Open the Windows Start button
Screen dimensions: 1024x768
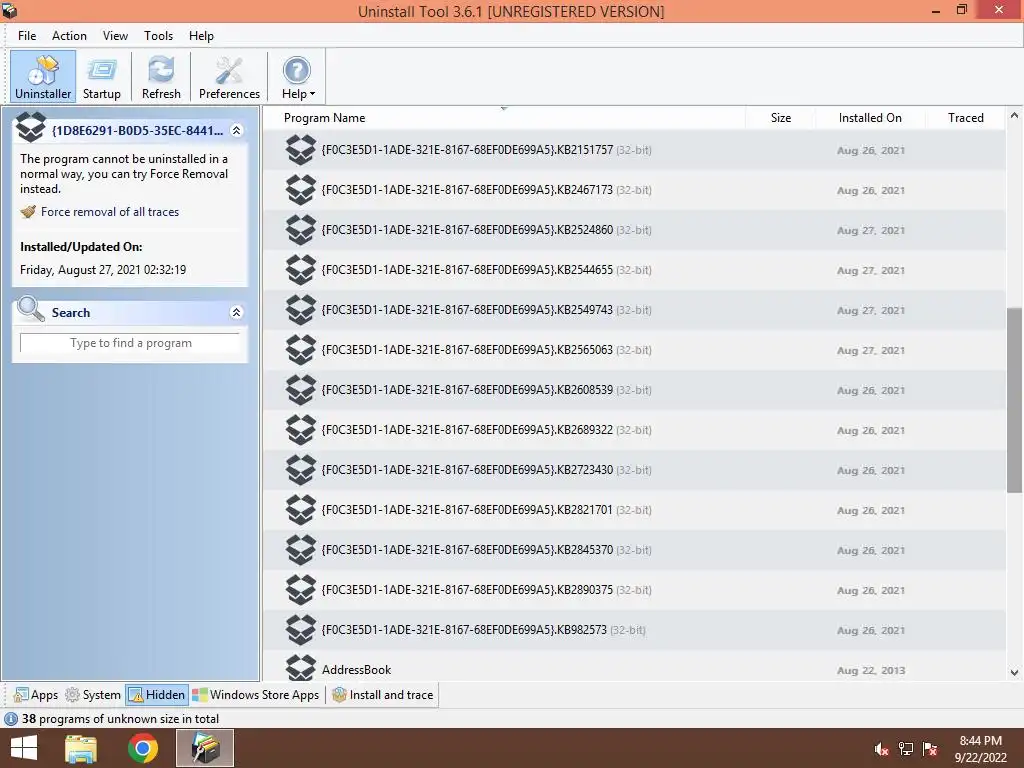point(24,748)
